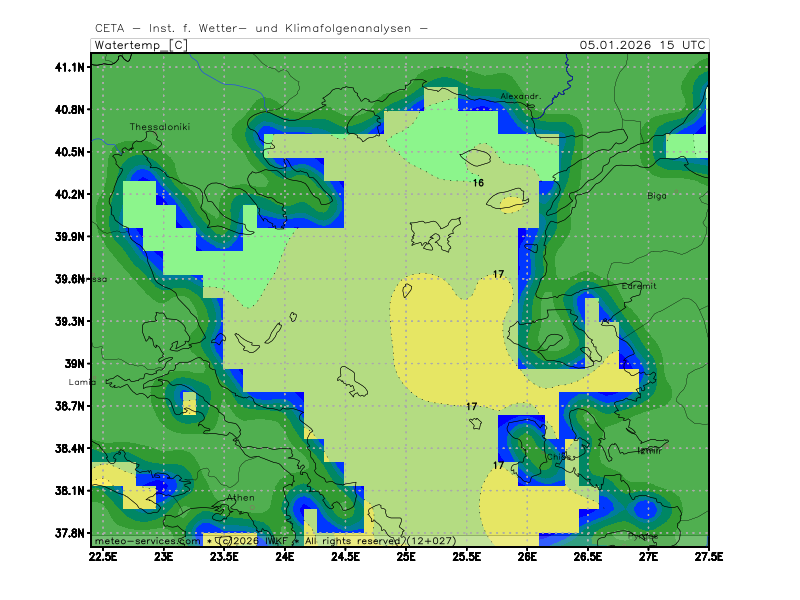Screen dimensions: 800x600
Task: Click the 26E longitude axis label
Action: click(528, 555)
